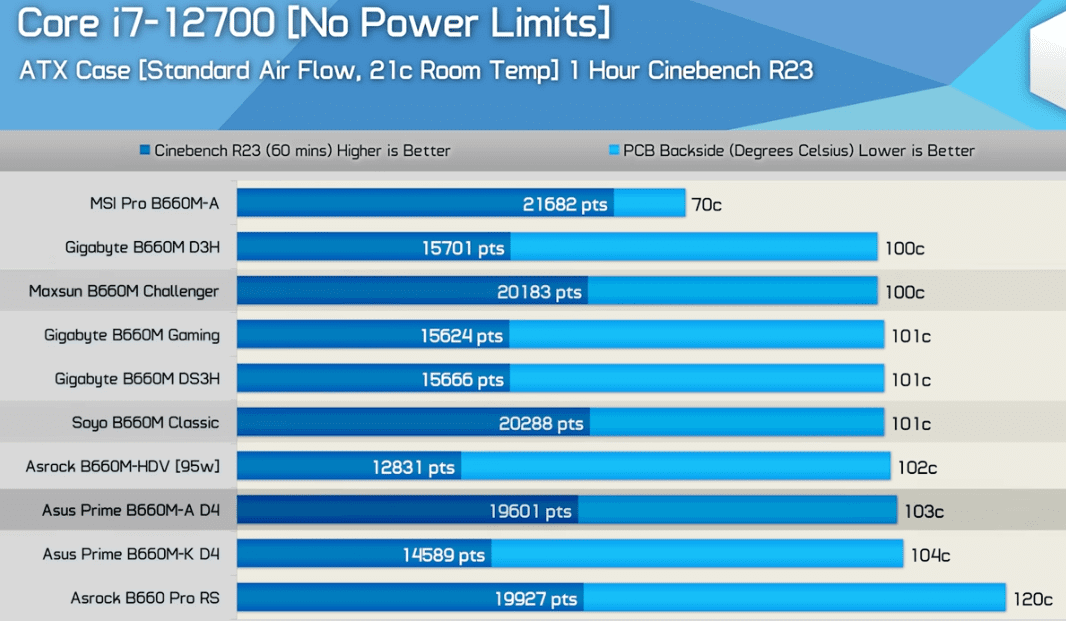
Task: Click the '101c' value for Gigabyte B660M Gaming
Action: [x=911, y=336]
